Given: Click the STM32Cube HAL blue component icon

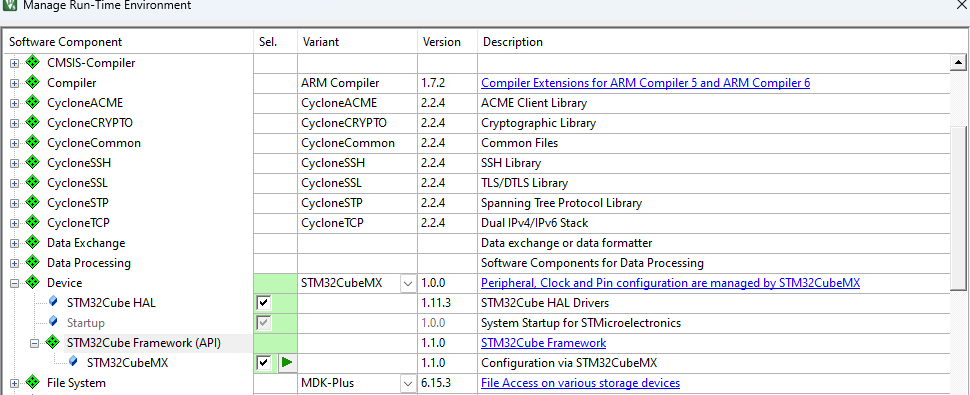Looking at the screenshot, I should 54,302.
